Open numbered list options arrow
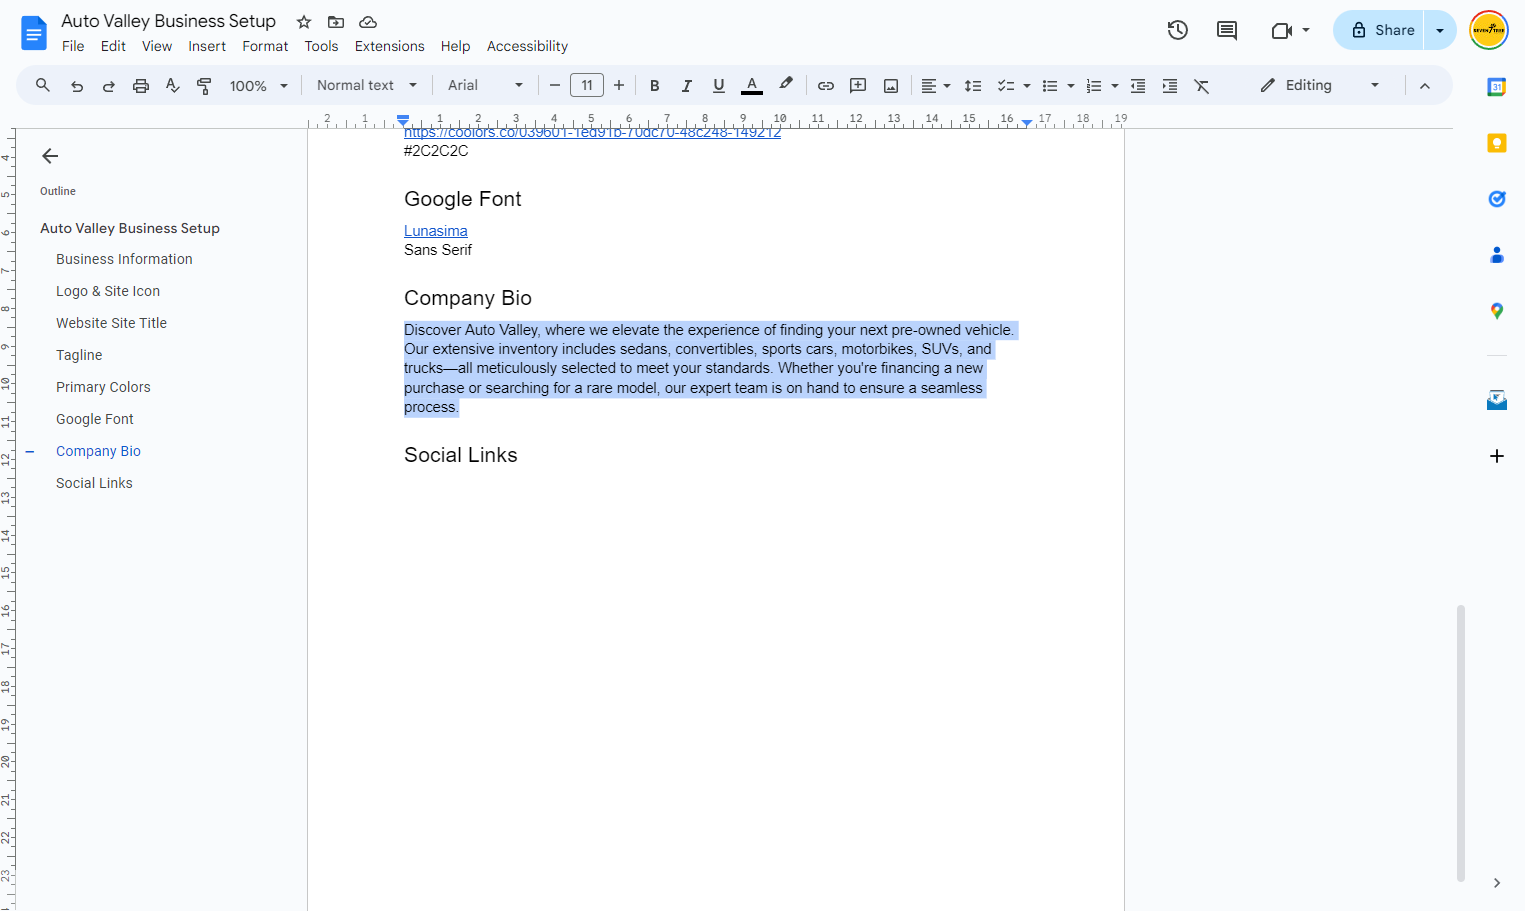This screenshot has width=1525, height=911. pyautogui.click(x=1115, y=86)
